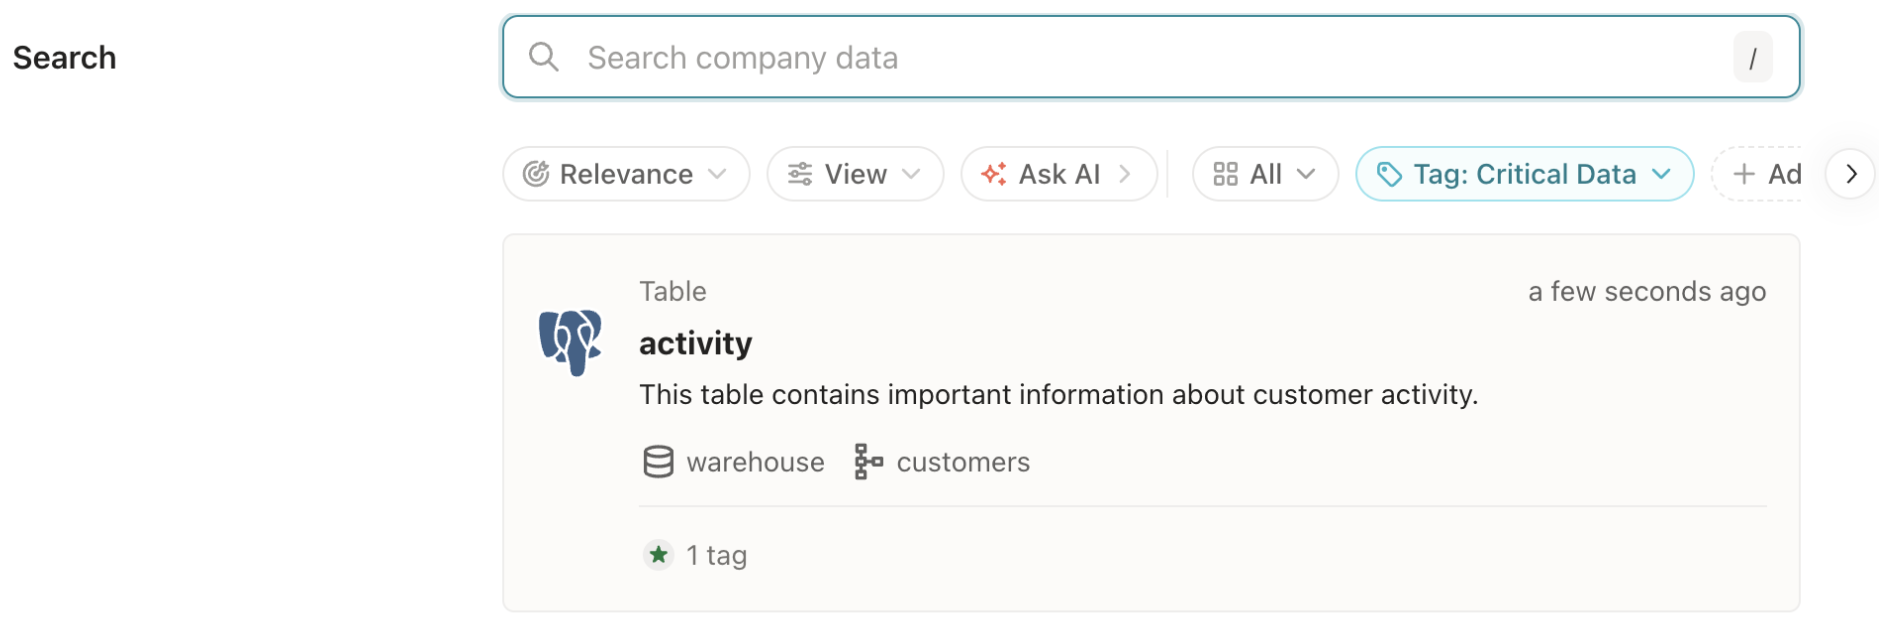Select the warehouse database icon
The height and width of the screenshot is (636, 1886).
[x=659, y=461]
